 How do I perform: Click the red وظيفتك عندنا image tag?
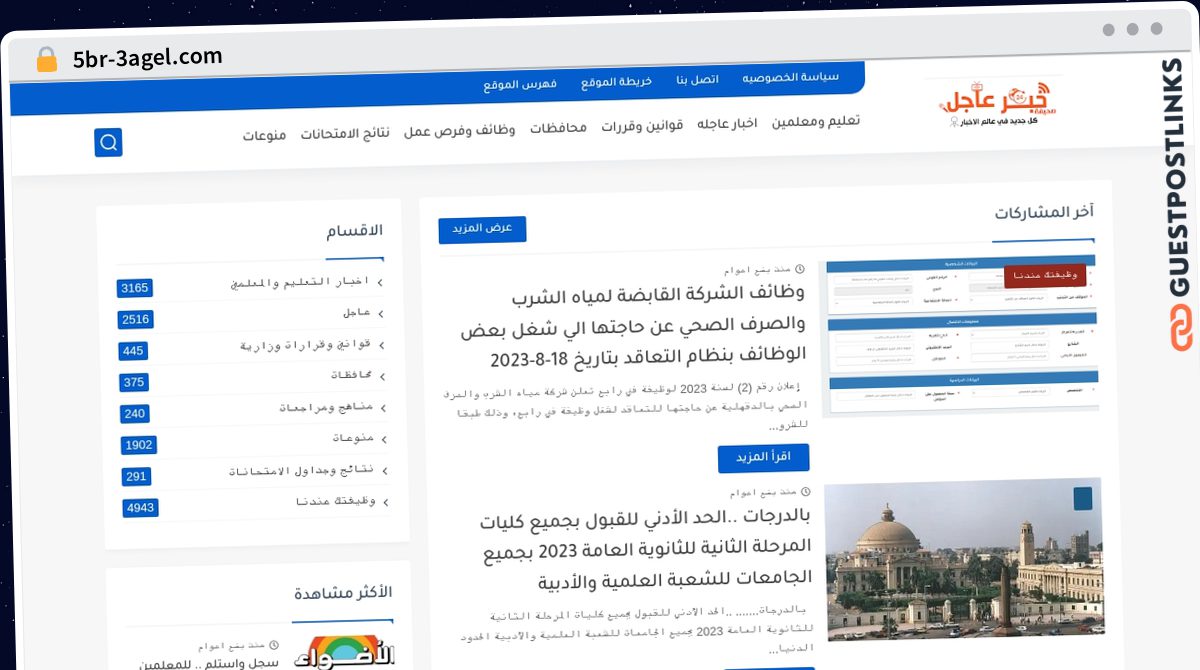tap(1045, 275)
